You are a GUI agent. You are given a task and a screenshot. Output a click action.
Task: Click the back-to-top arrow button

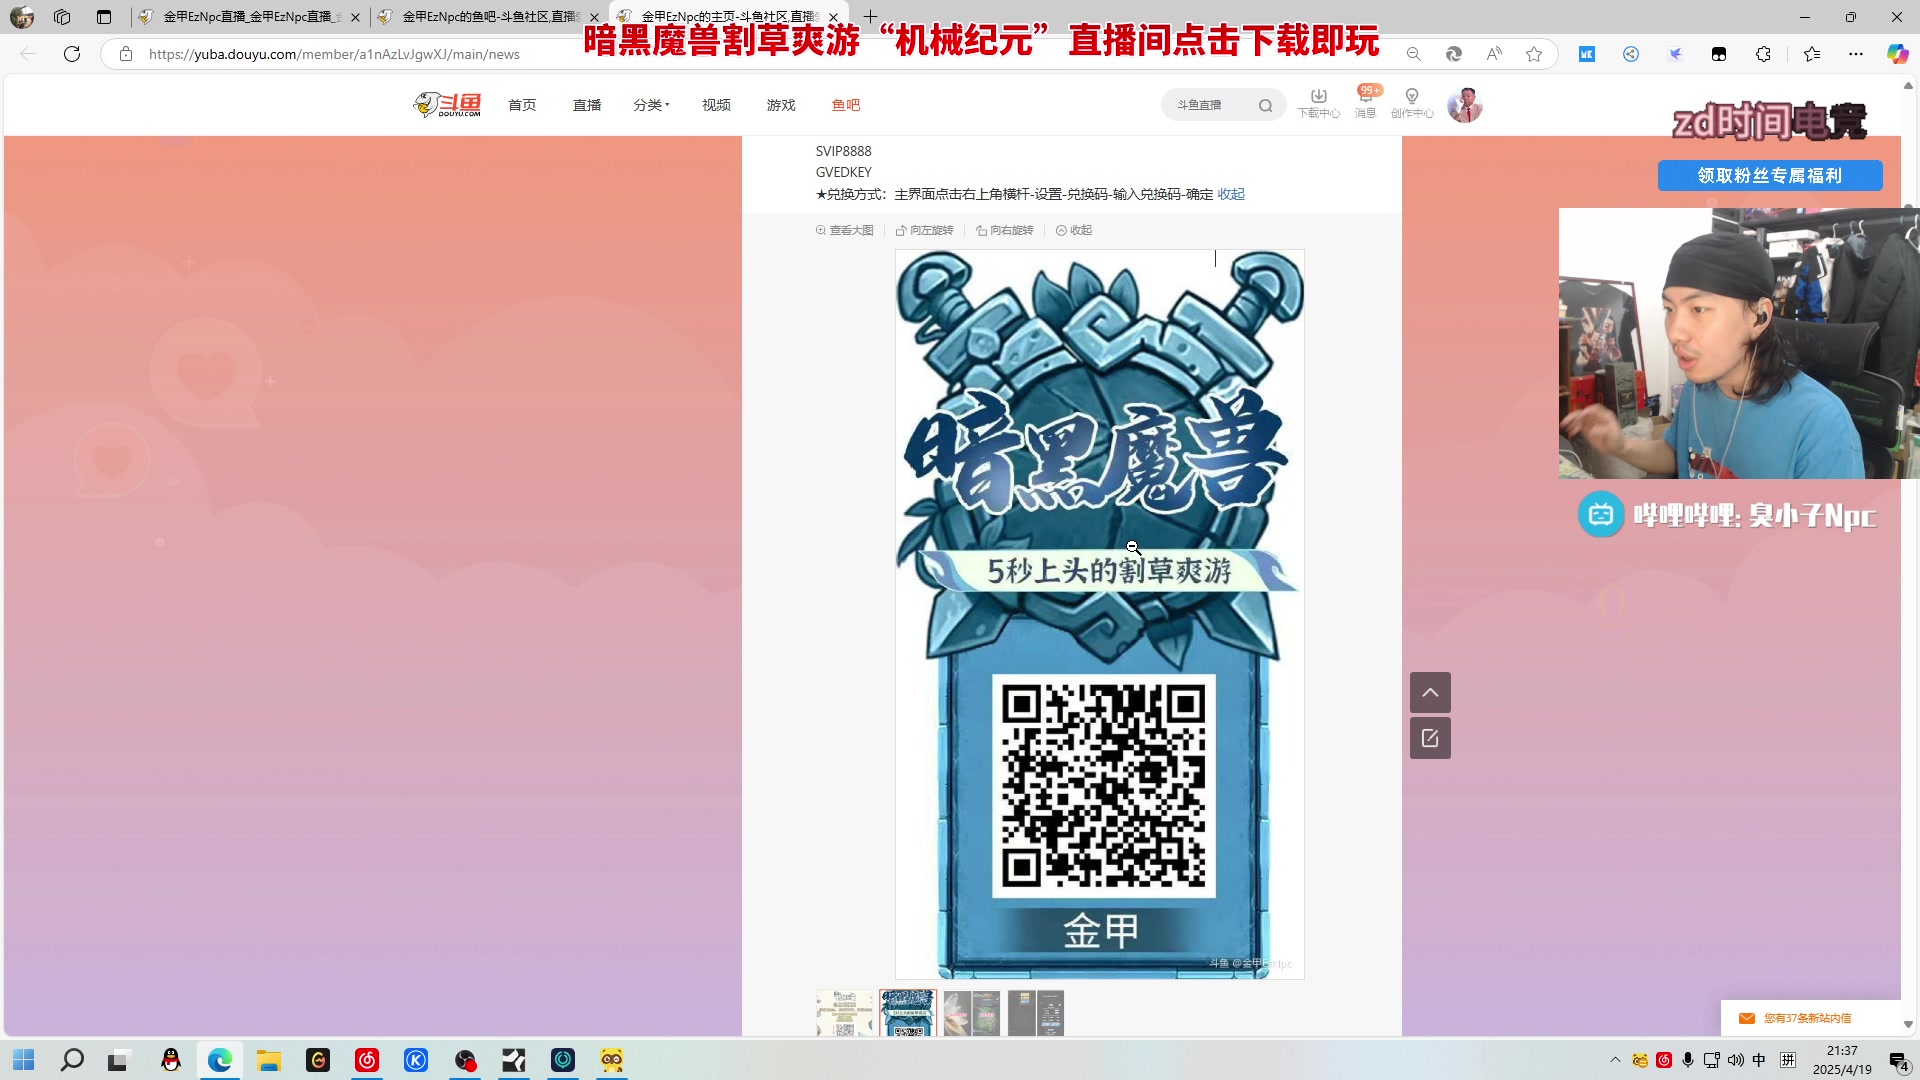(x=1430, y=692)
